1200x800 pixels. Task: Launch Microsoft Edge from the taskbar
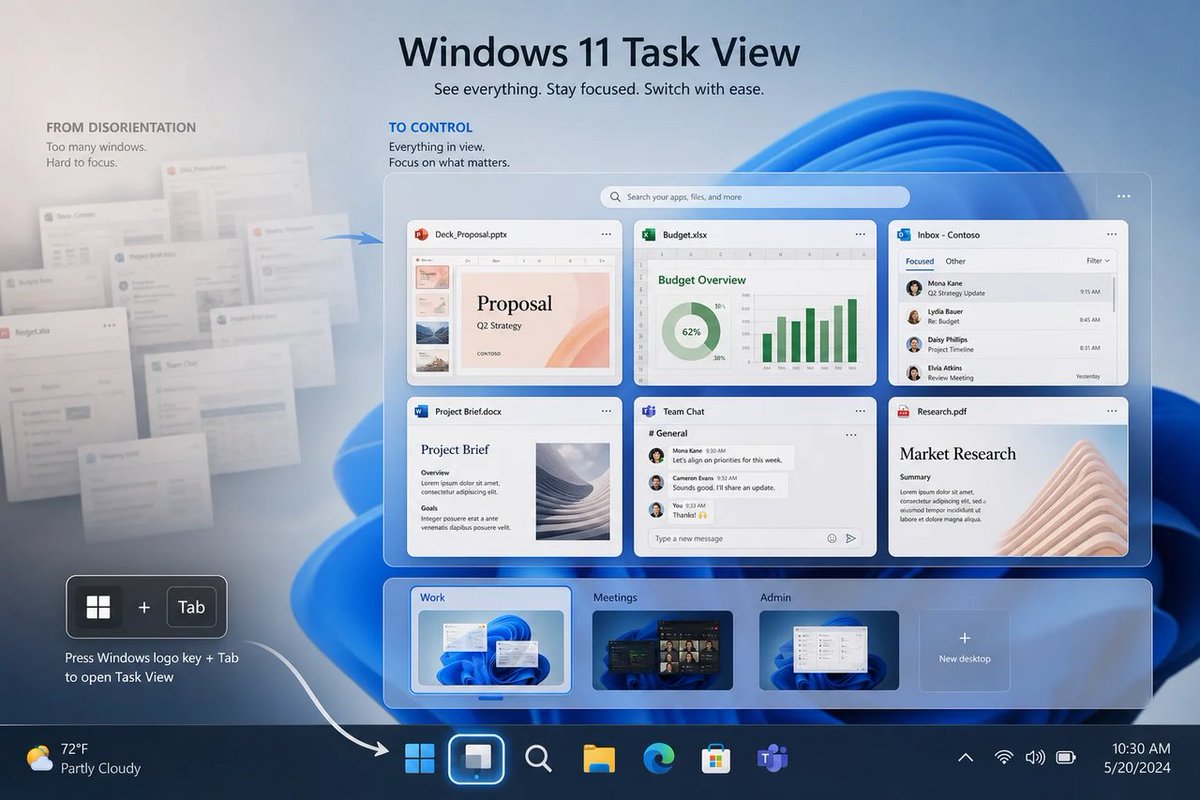click(658, 759)
